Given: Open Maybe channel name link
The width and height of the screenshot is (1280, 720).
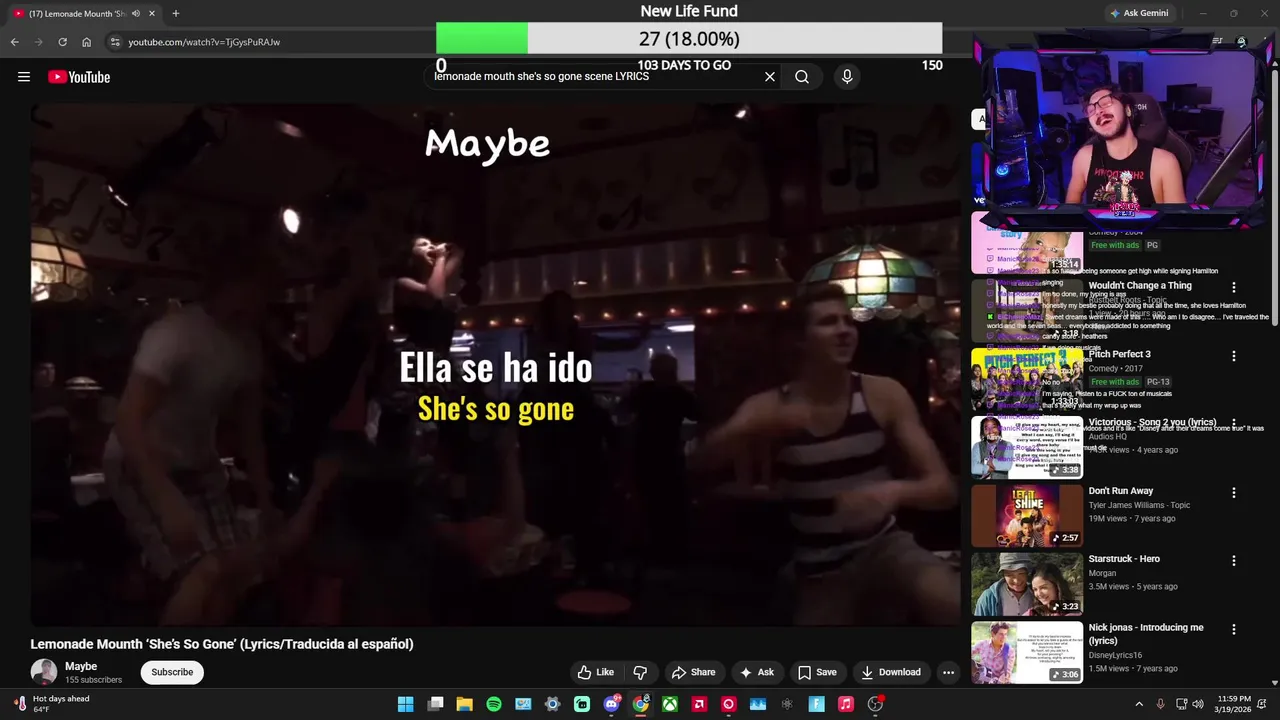Looking at the screenshot, I should pos(81,666).
